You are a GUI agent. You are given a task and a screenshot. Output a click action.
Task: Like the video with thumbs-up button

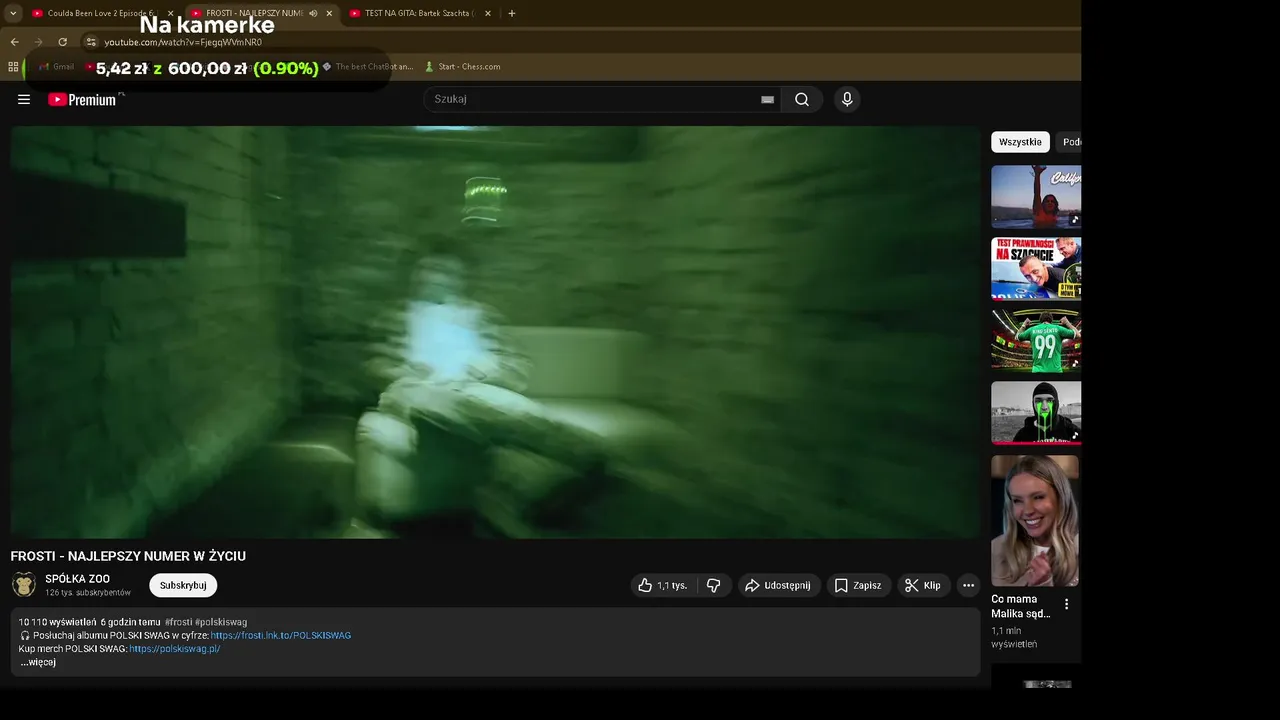pos(663,585)
